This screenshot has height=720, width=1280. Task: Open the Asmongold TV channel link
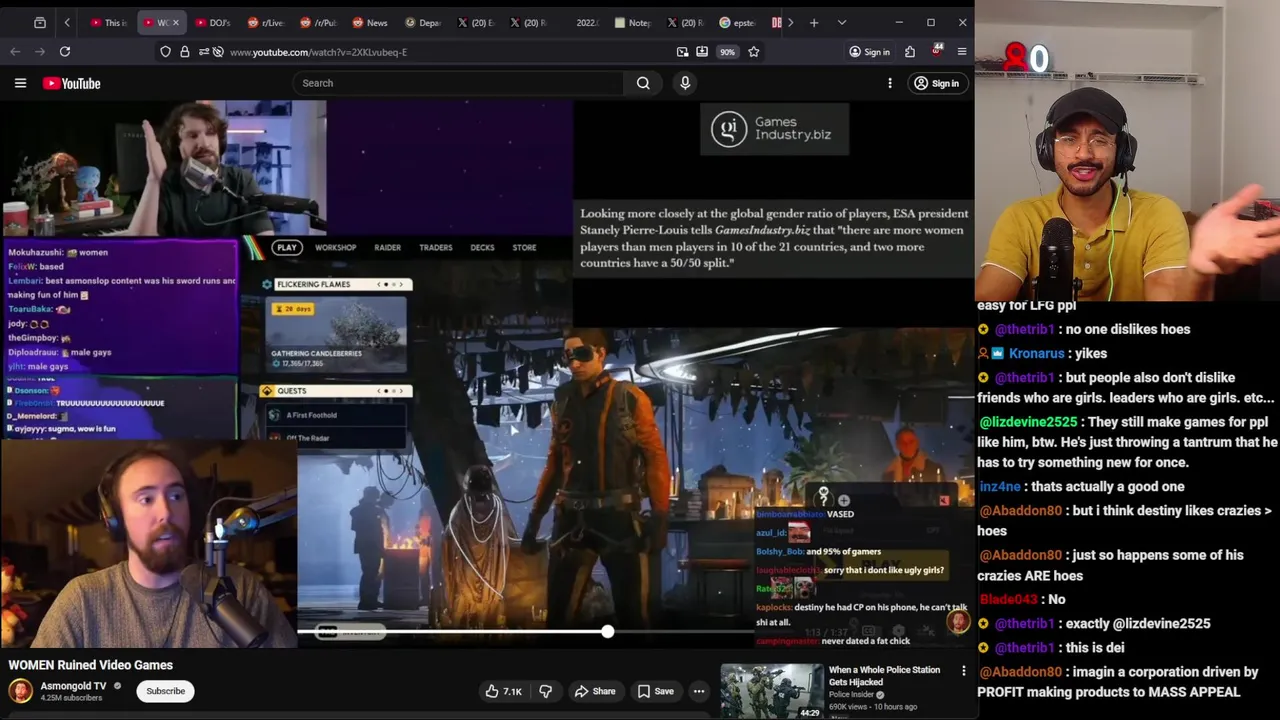(x=73, y=686)
